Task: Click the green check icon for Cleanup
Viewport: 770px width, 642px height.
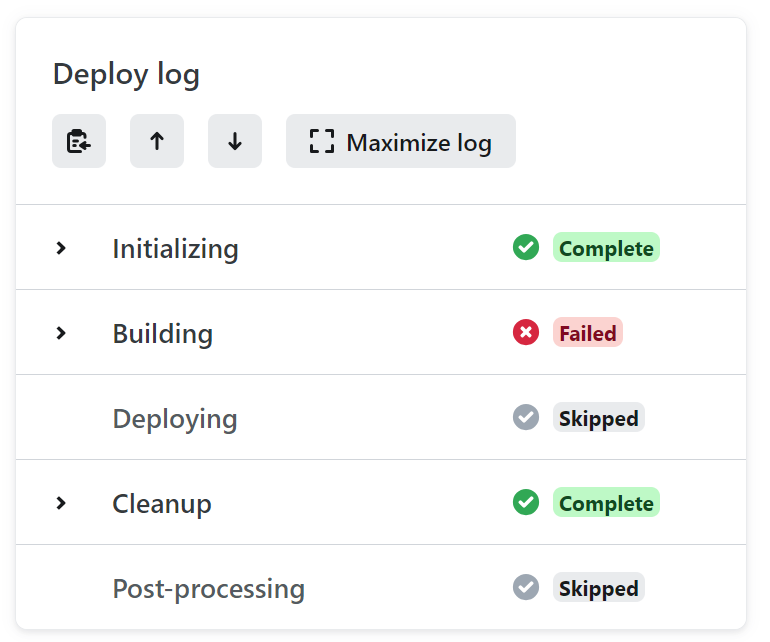Action: tap(526, 502)
